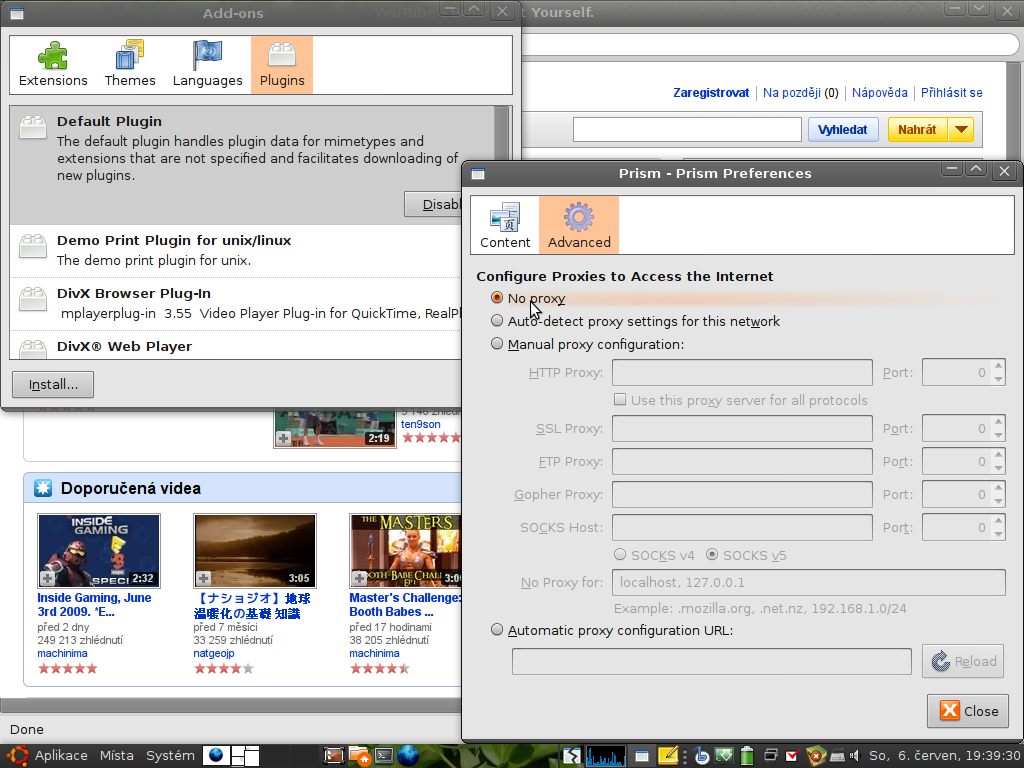Click the Inside Gaming, June 3rd 2009 title link
The image size is (1024, 768).
[x=94, y=605]
